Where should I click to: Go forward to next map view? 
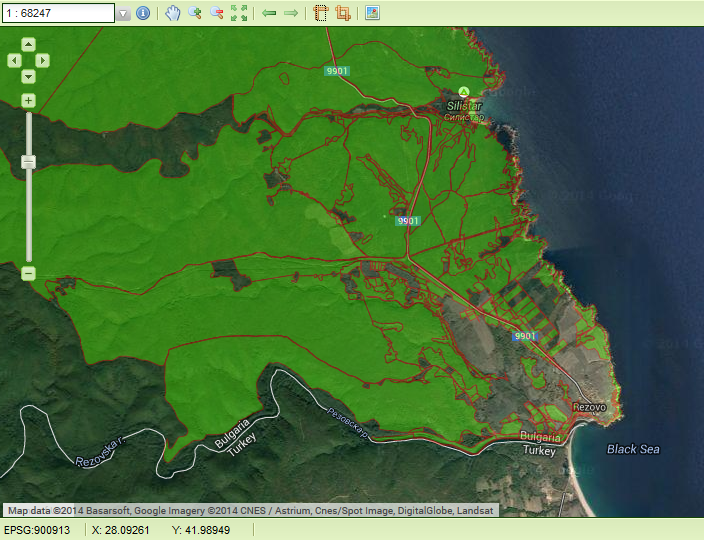(x=291, y=14)
